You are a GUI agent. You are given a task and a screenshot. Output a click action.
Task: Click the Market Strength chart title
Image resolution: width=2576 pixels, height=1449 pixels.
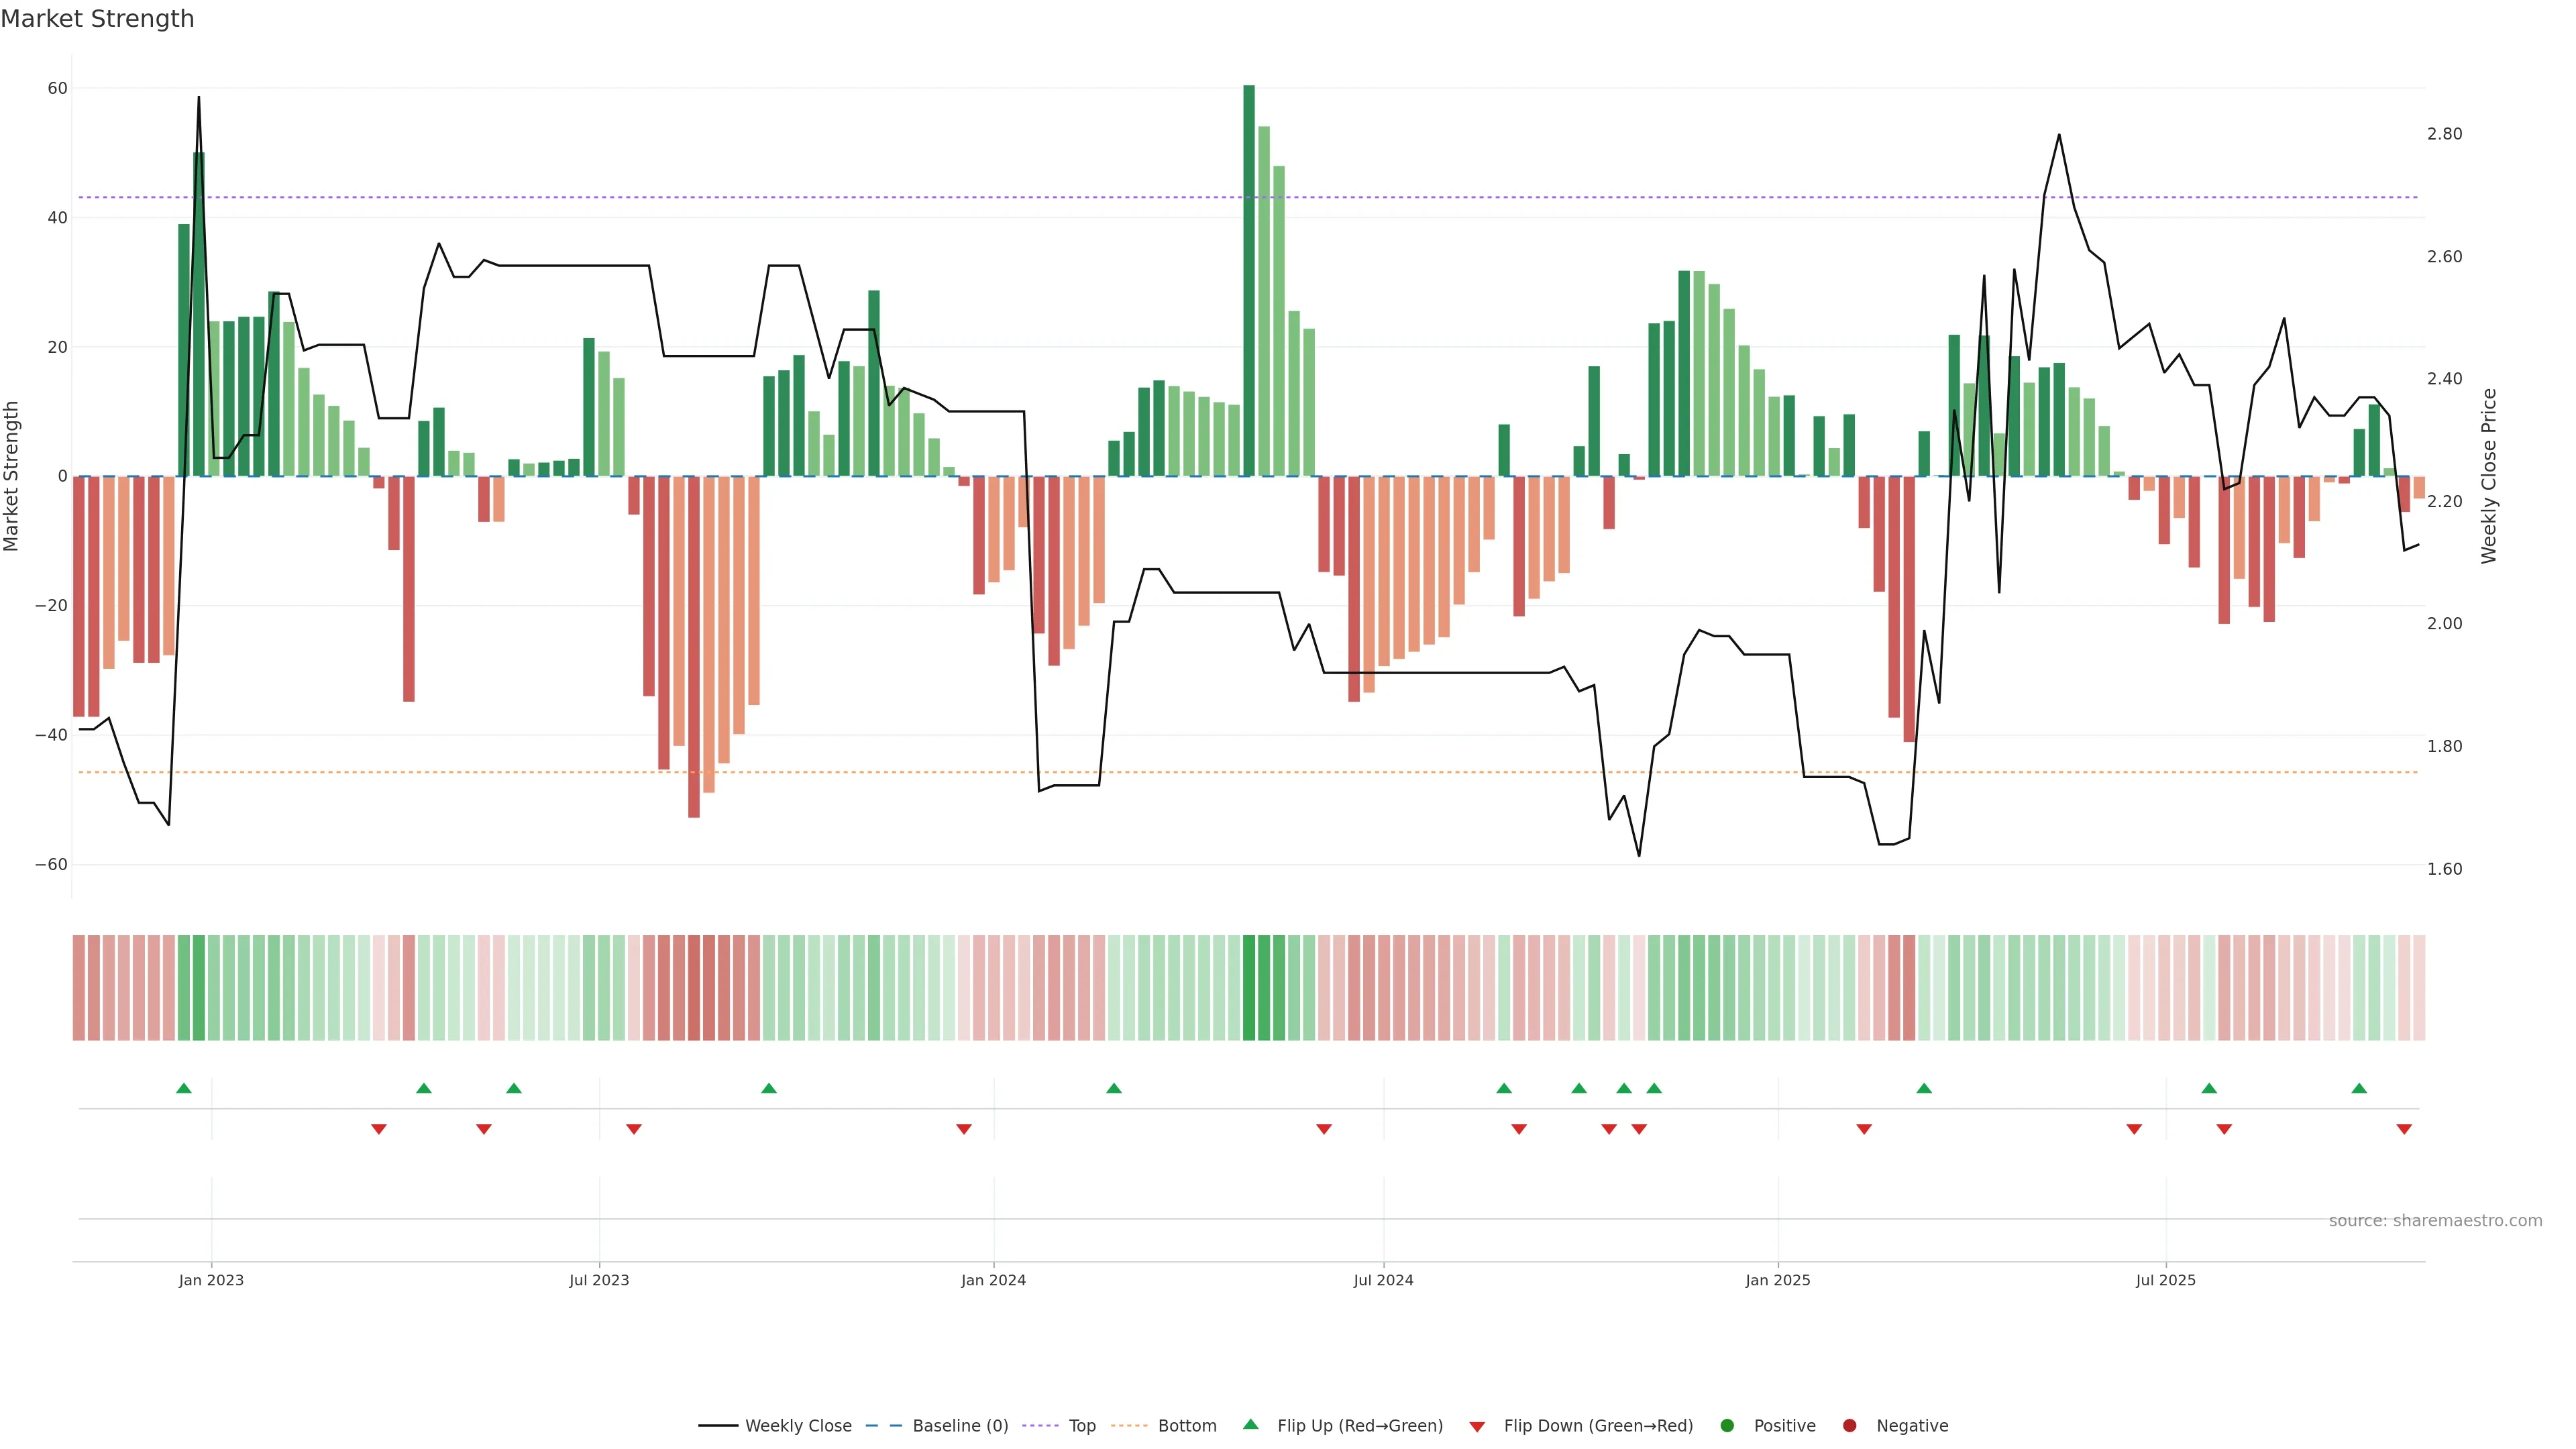[97, 19]
